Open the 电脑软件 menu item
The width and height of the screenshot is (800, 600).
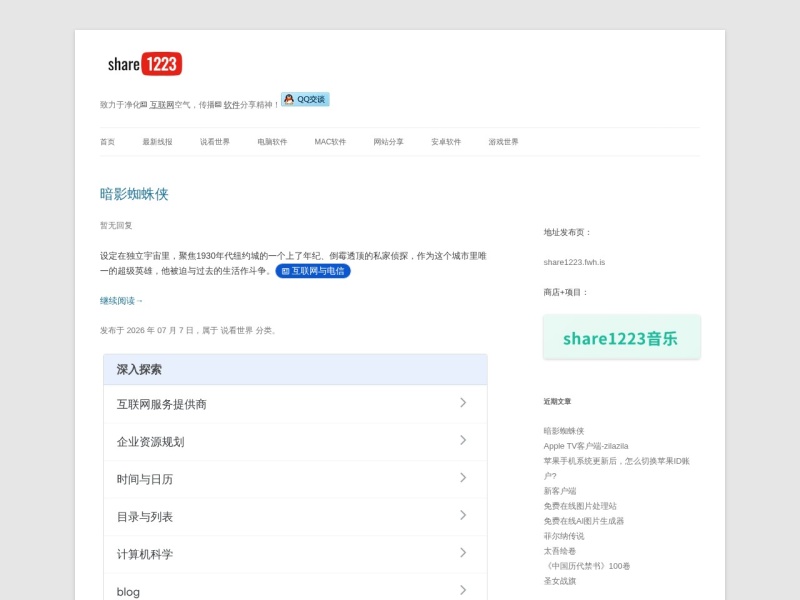point(272,142)
